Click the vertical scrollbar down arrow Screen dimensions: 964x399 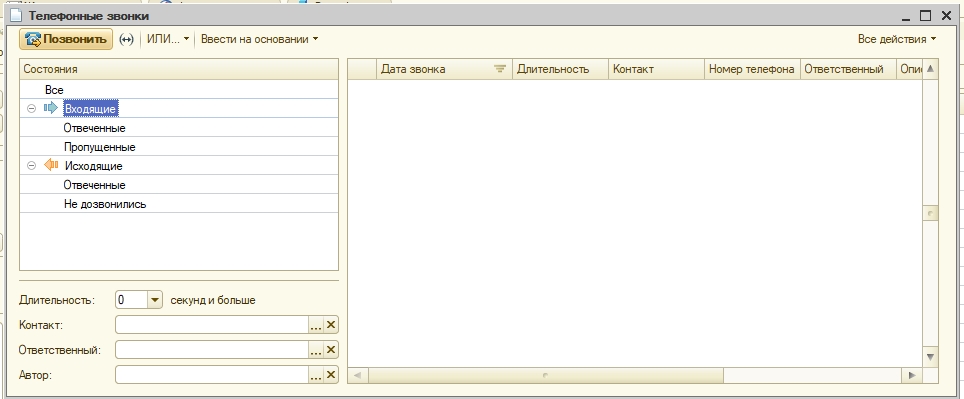pos(930,357)
